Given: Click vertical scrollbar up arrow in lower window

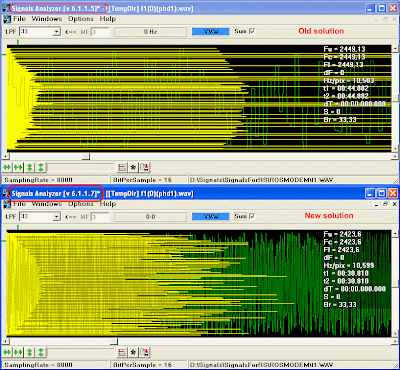Looking at the screenshot, I should [x=395, y=233].
